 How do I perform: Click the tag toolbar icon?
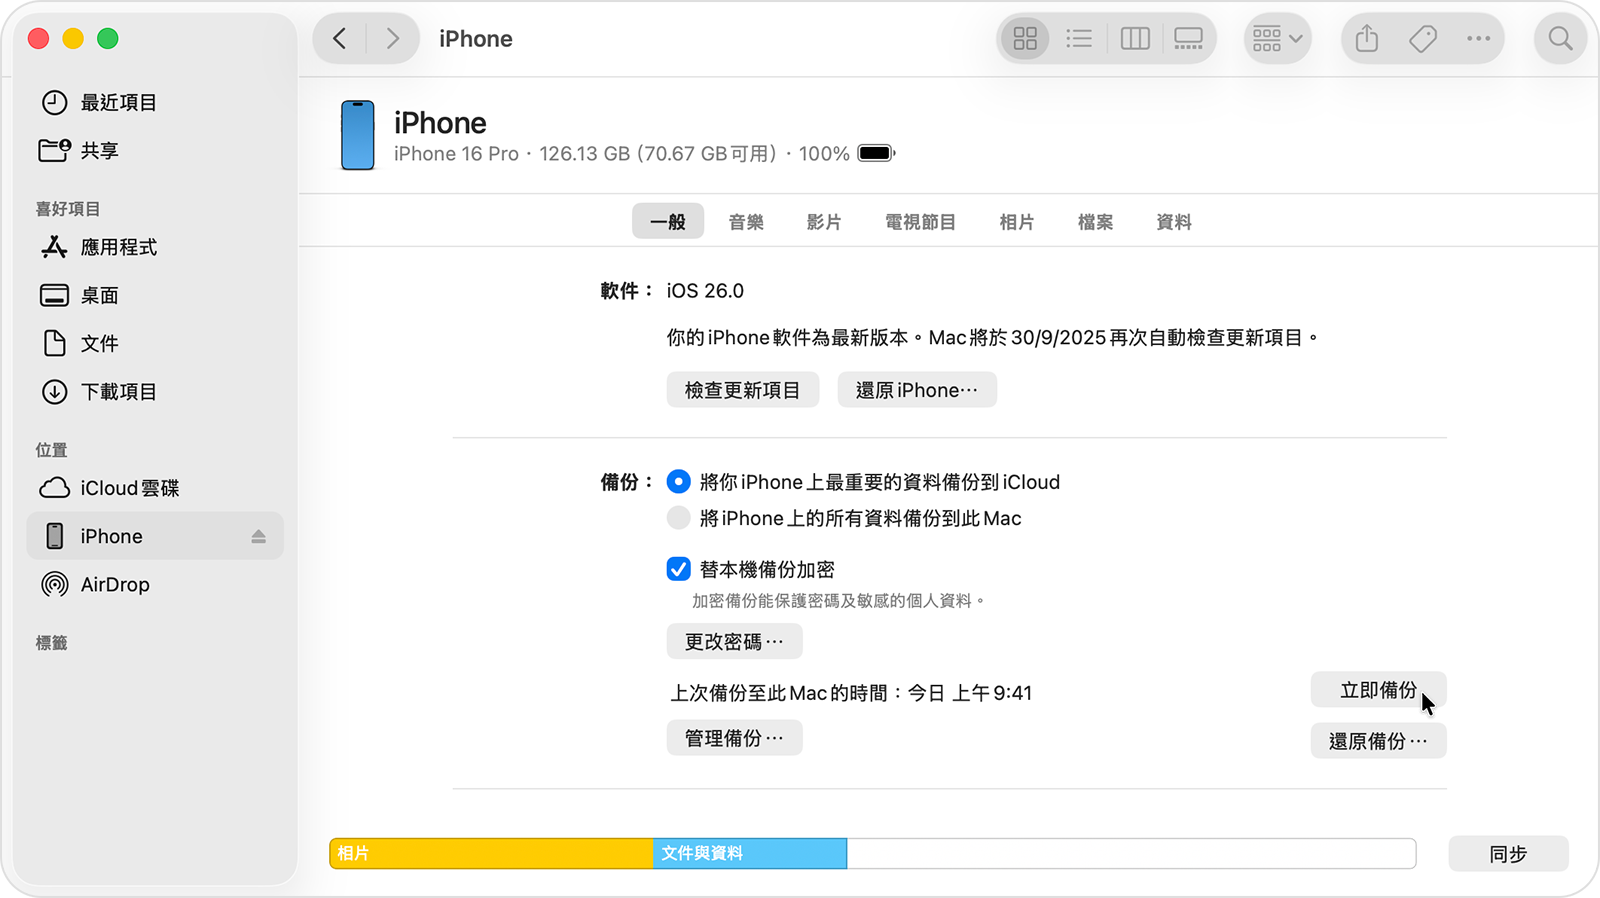point(1423,39)
